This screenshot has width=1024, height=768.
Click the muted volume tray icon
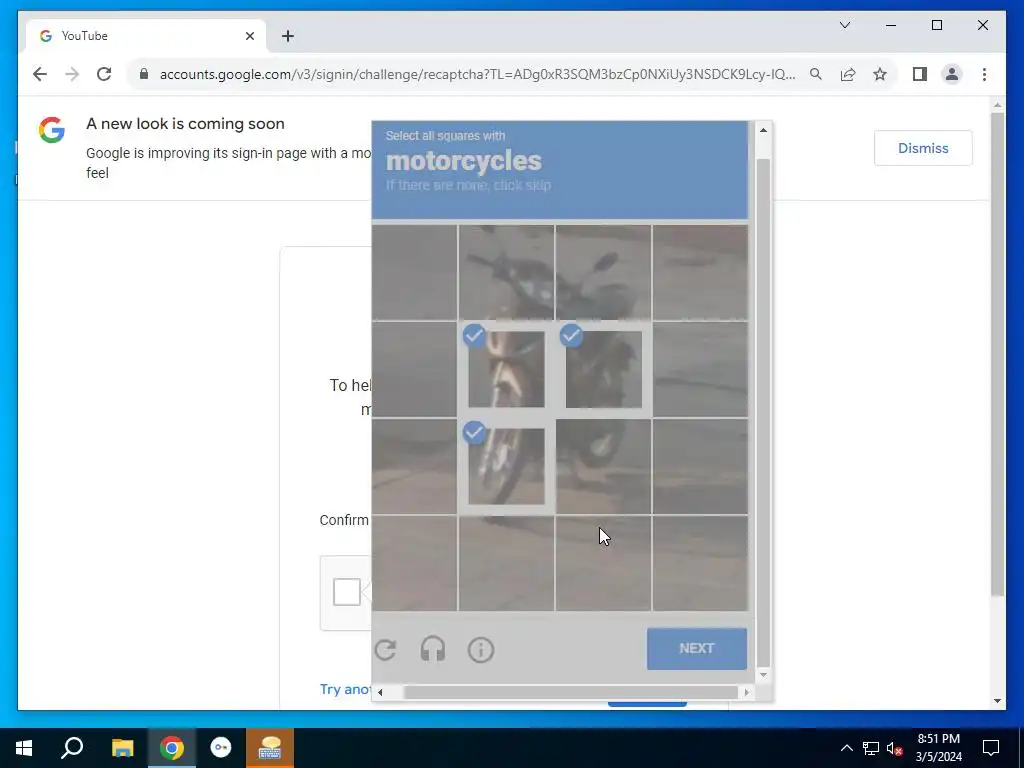coord(895,748)
